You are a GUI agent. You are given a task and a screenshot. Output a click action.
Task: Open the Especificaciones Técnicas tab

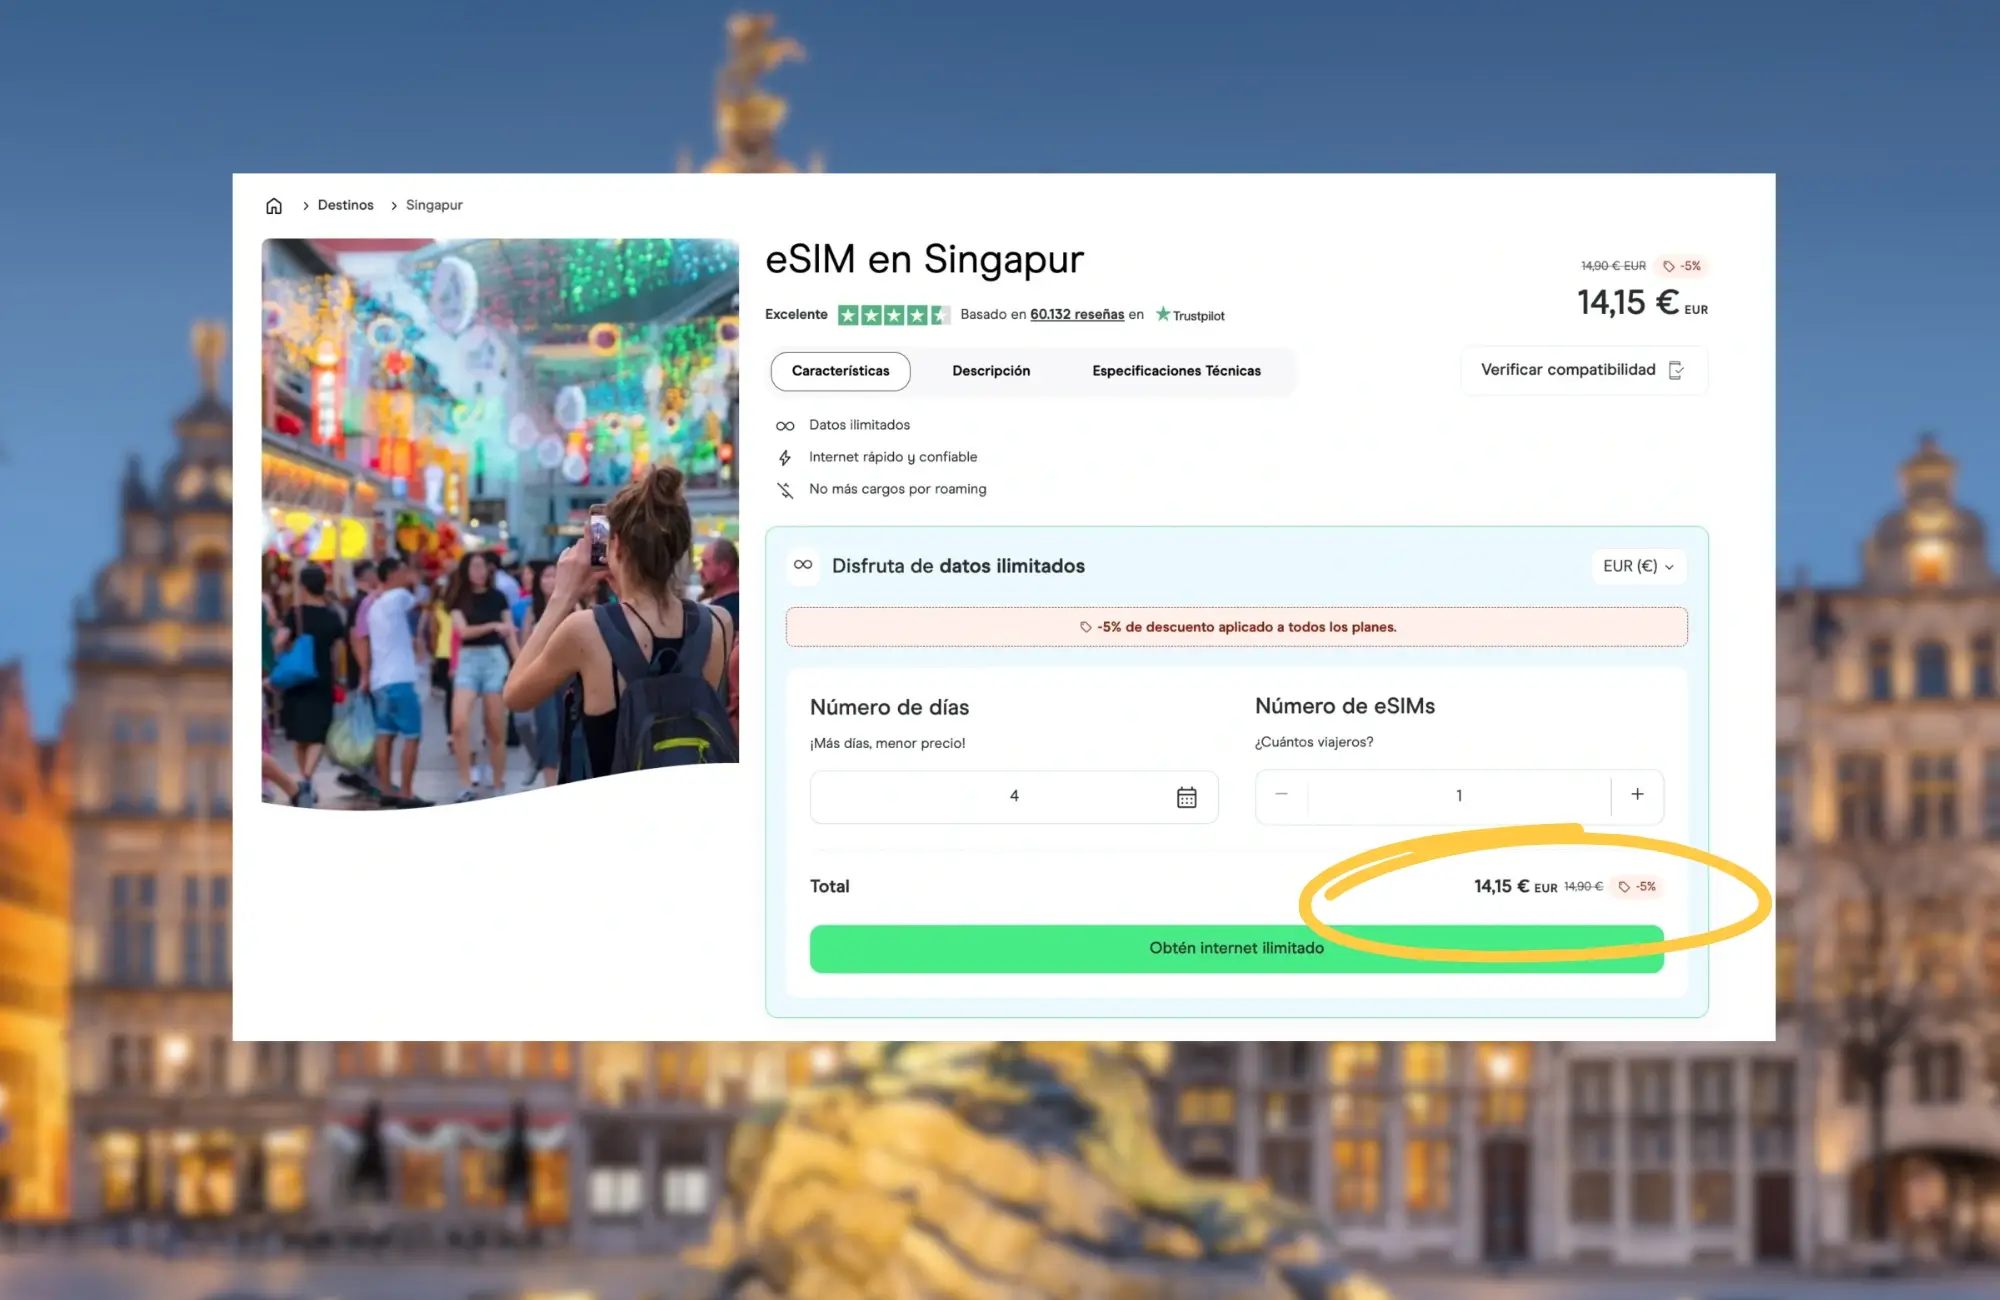tap(1176, 371)
